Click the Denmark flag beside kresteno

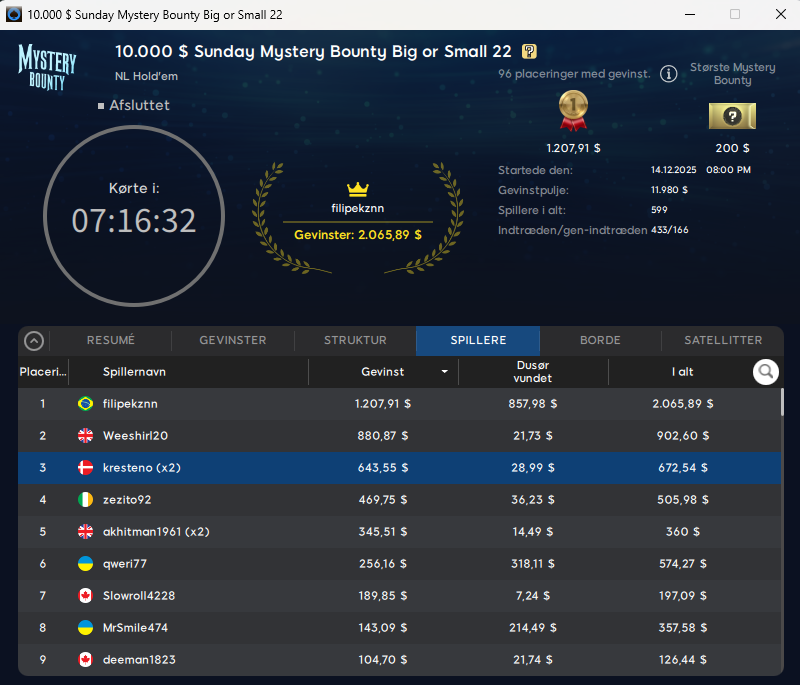tap(85, 468)
